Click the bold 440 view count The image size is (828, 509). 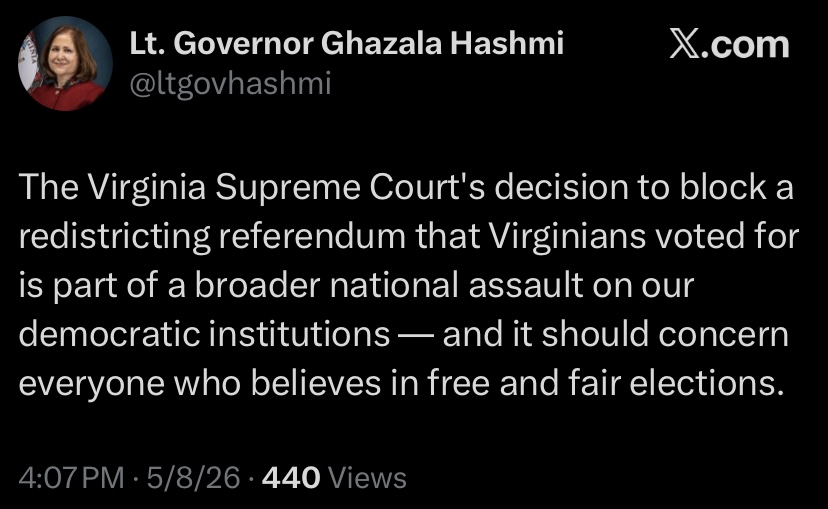(291, 478)
